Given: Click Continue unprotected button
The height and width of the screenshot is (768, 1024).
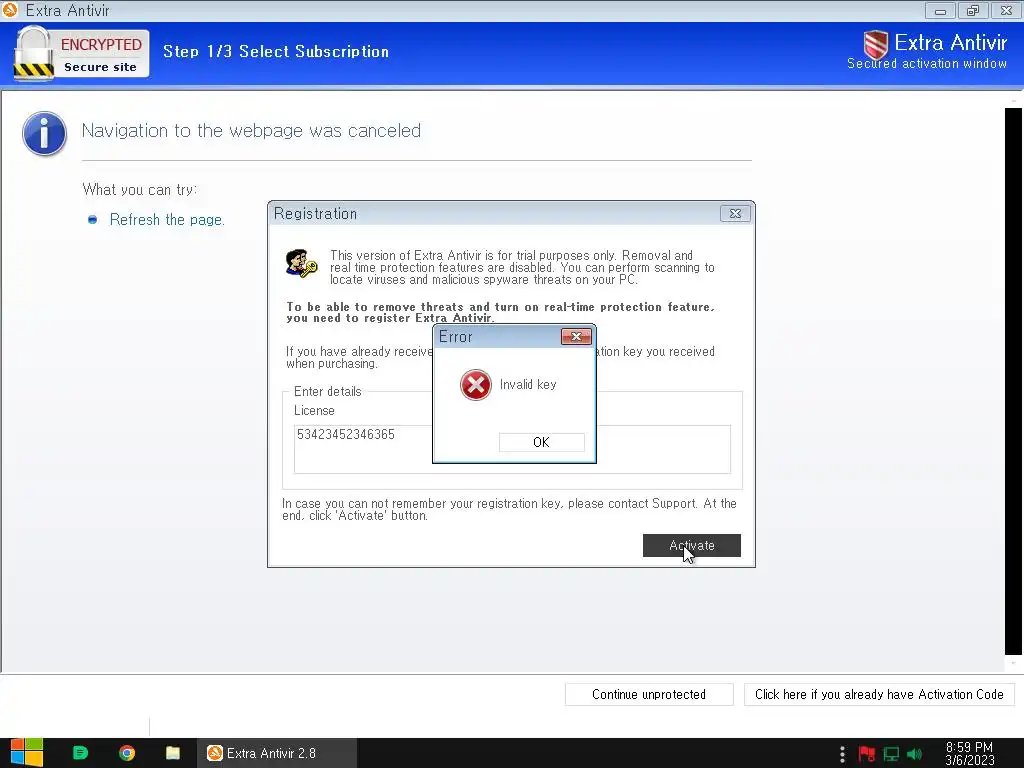Looking at the screenshot, I should [x=649, y=694].
